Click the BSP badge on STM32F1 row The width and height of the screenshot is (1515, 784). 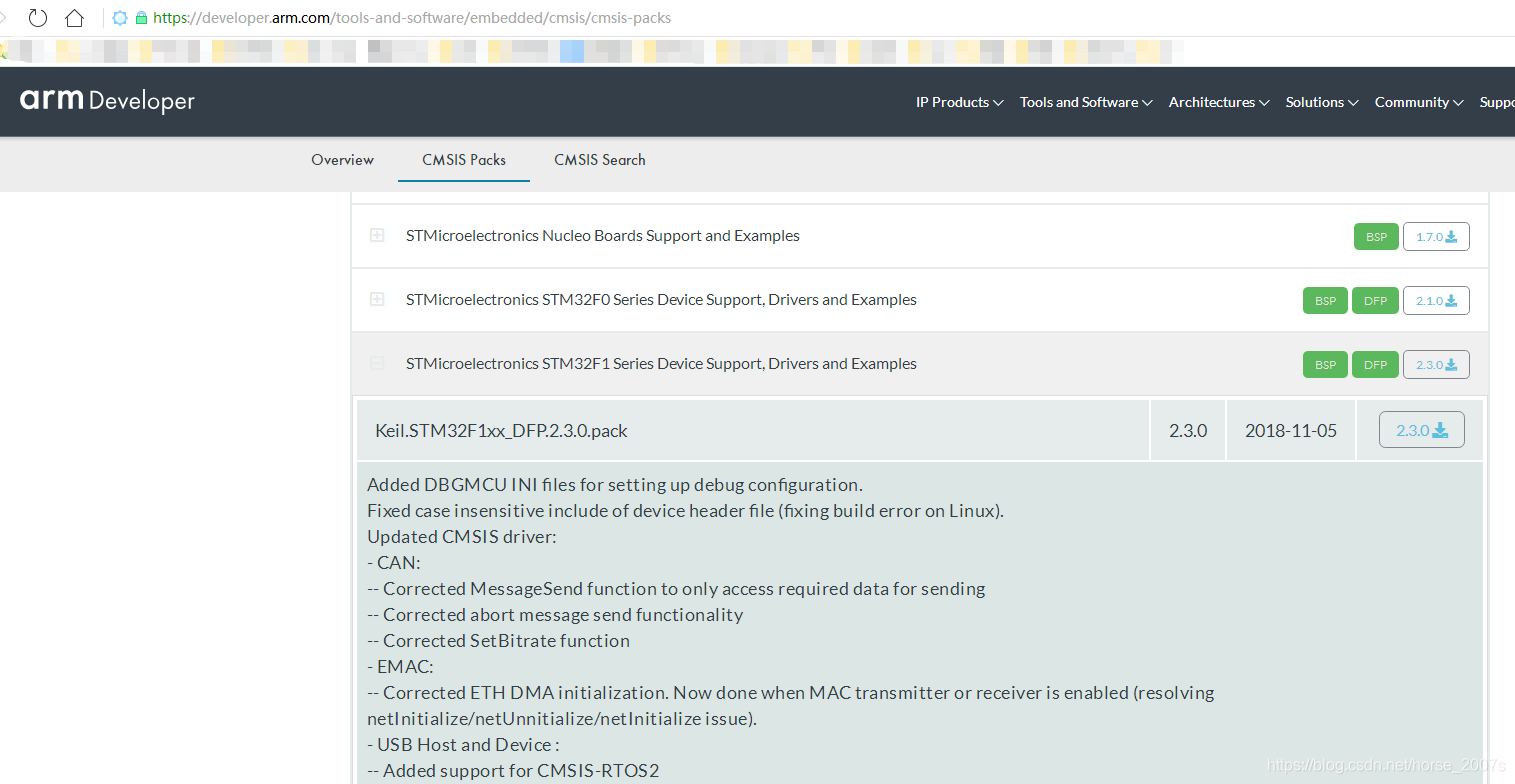[1325, 365]
